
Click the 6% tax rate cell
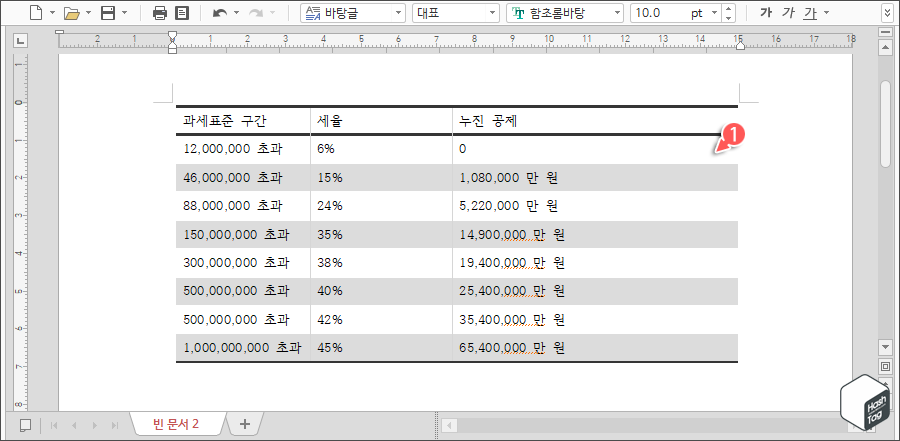tap(382, 149)
